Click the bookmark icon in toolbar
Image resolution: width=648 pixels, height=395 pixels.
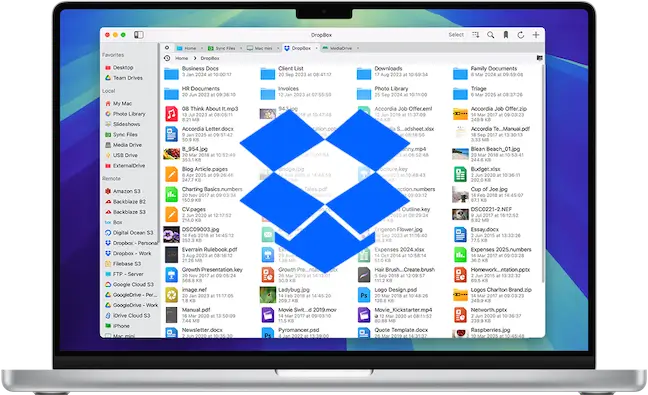[505, 35]
